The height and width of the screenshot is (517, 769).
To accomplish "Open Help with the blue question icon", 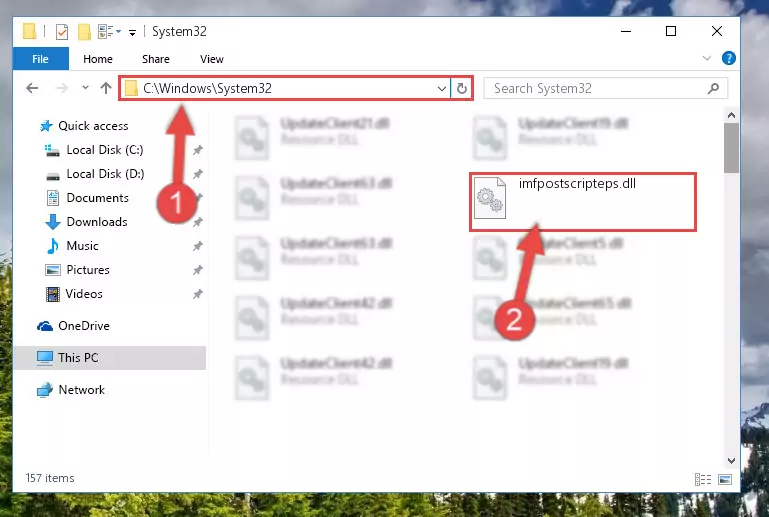I will point(728,58).
